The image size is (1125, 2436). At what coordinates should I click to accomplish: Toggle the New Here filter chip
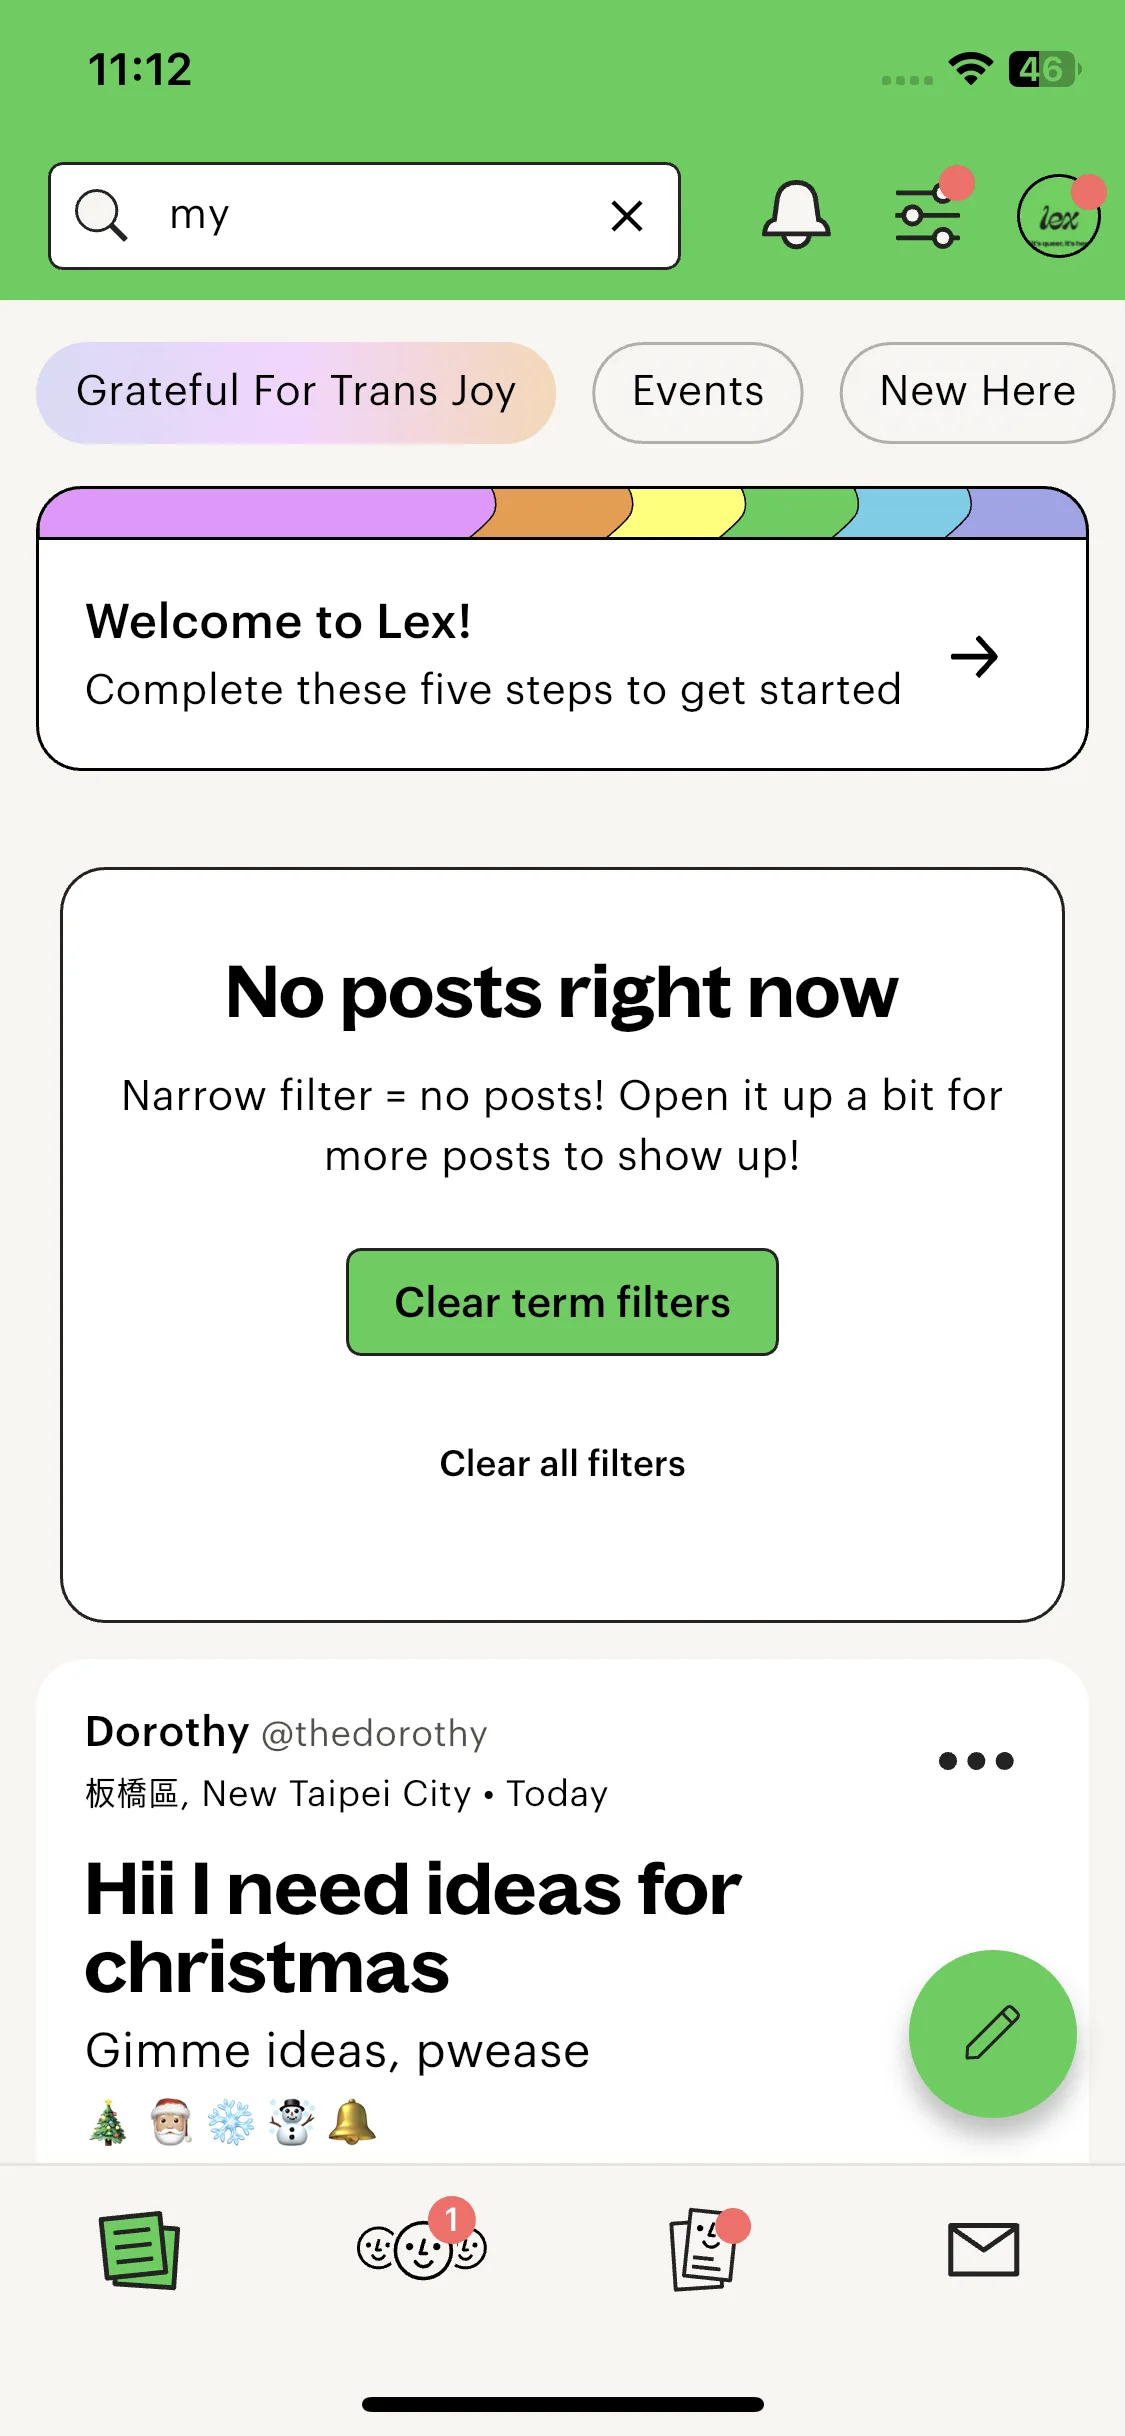point(977,392)
